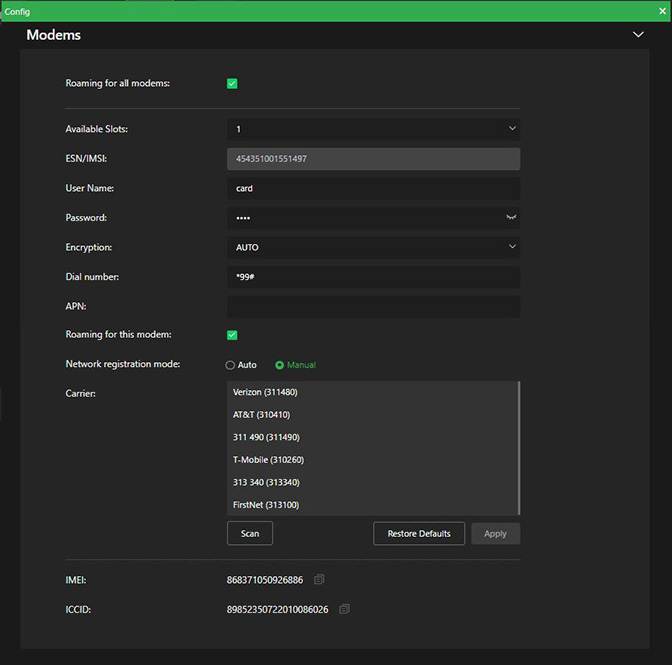Select FirstNet (313100) carrier entry
Image resolution: width=672 pixels, height=665 pixels.
pos(266,505)
